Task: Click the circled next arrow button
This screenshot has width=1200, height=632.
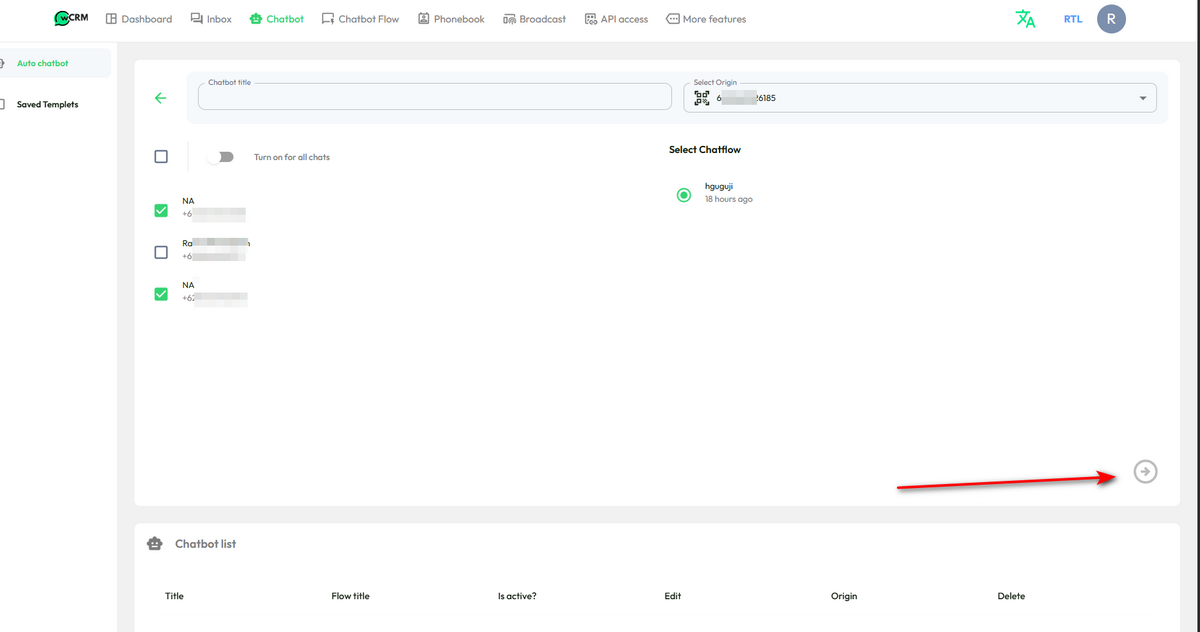Action: (1146, 471)
